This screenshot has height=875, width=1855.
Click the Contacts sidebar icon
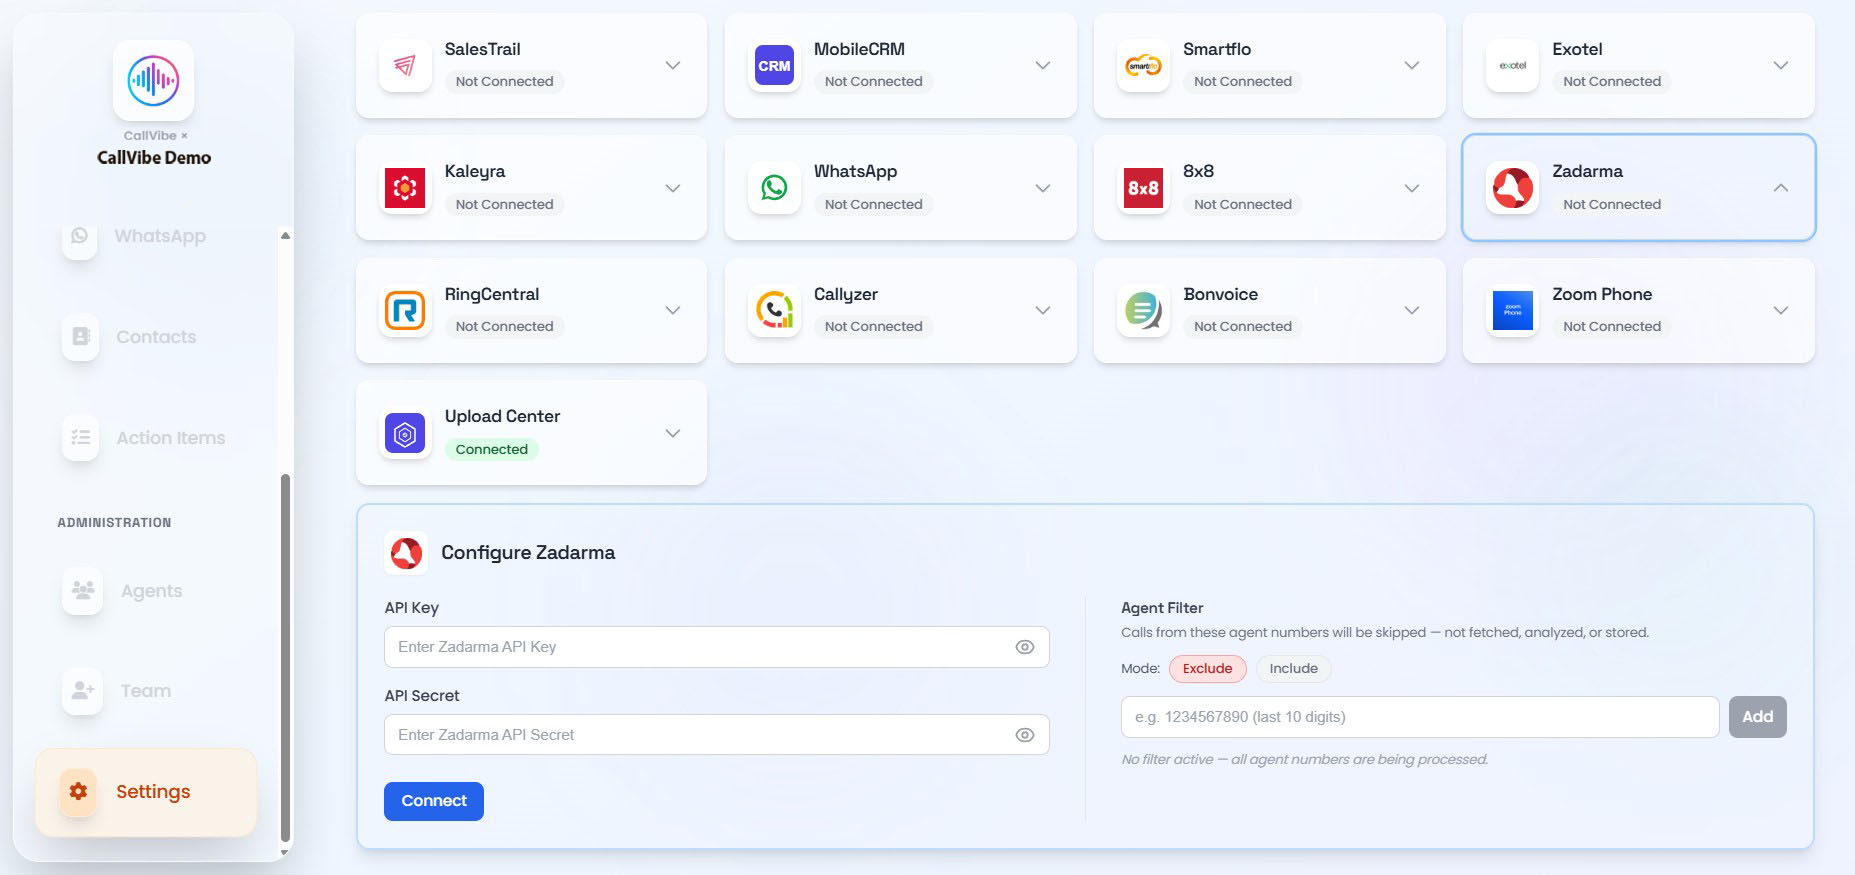tap(80, 337)
